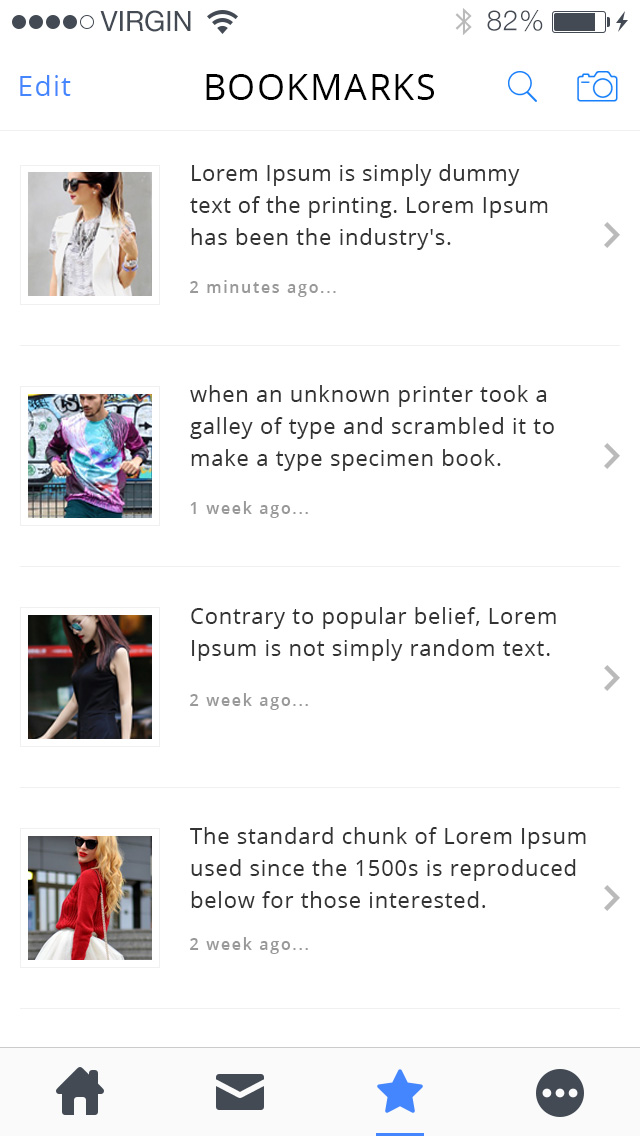Open thumbnail of woman in red sweater
This screenshot has height=1136, width=640.
(90, 898)
